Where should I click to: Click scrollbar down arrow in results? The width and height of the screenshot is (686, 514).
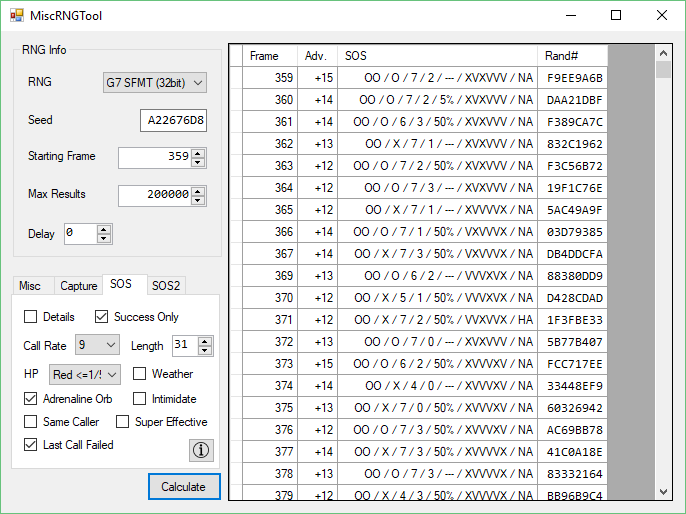coord(663,492)
